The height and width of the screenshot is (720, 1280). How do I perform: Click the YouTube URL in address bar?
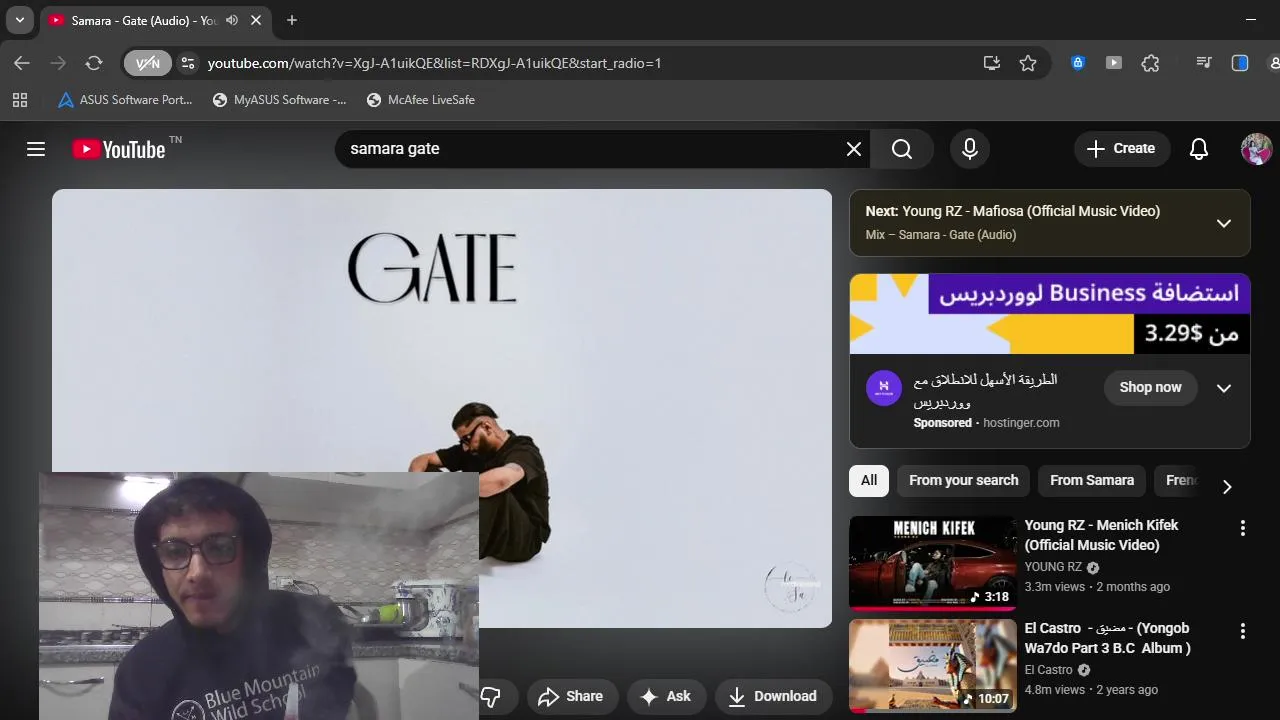pos(434,63)
